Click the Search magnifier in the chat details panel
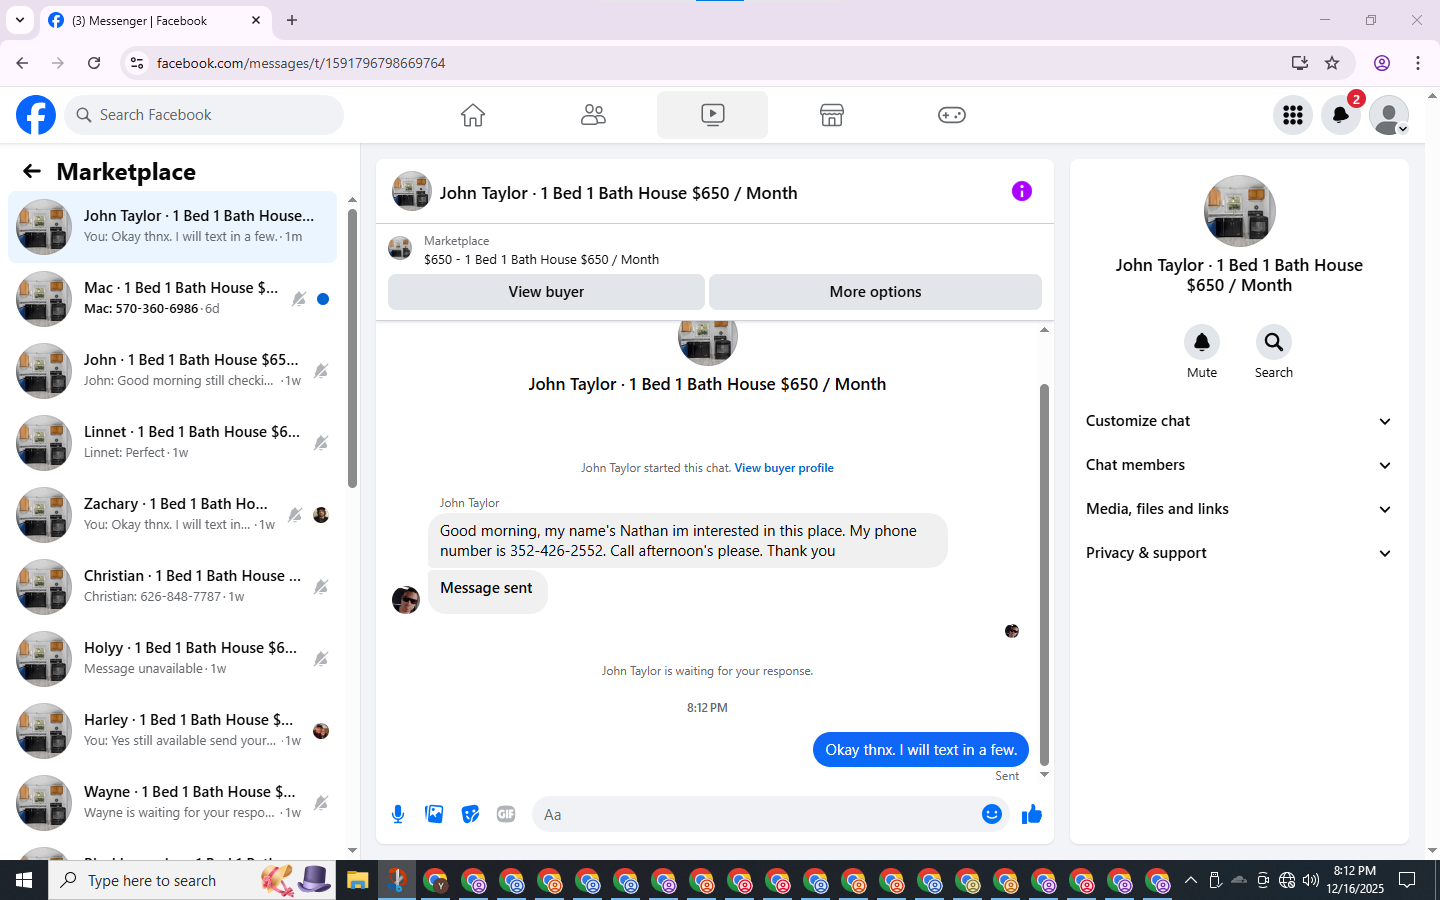This screenshot has width=1440, height=900. (x=1274, y=342)
